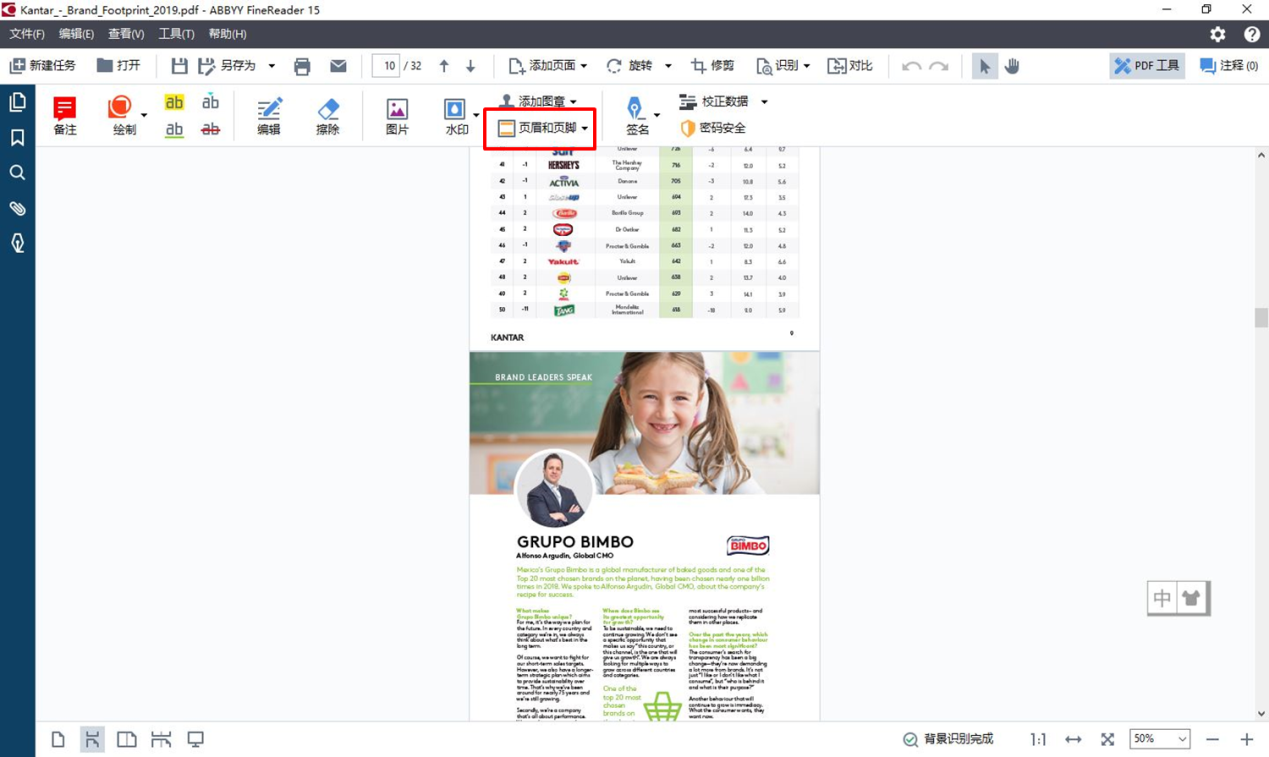The width and height of the screenshot is (1269, 757).
Task: Select the yellow highlight text tool
Action: click(x=174, y=102)
